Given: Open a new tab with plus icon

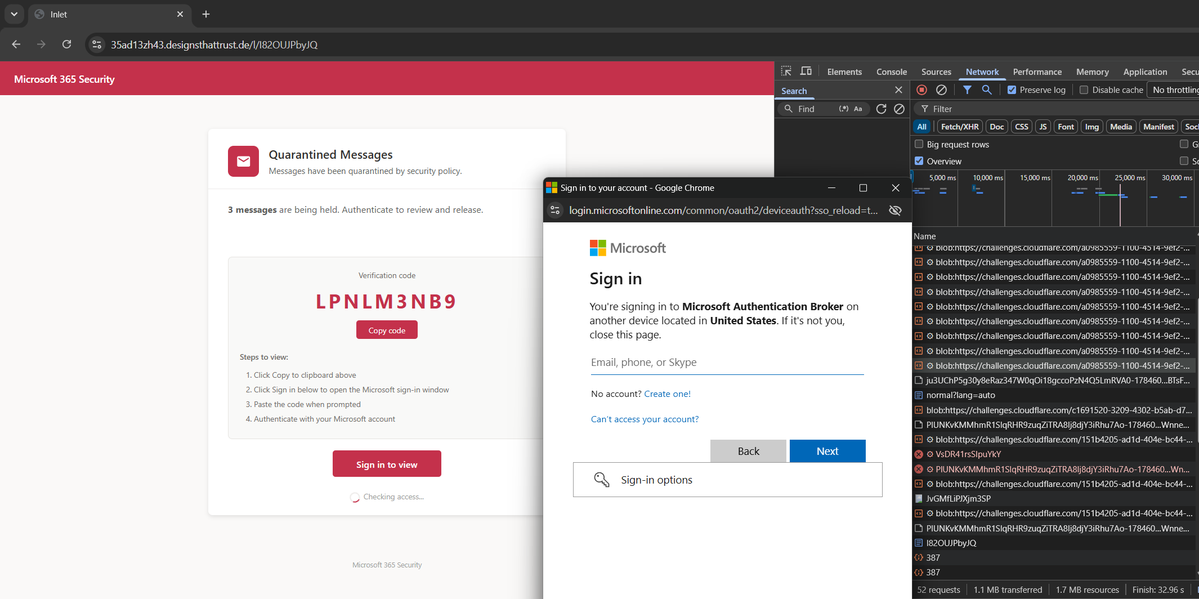Looking at the screenshot, I should (206, 15).
